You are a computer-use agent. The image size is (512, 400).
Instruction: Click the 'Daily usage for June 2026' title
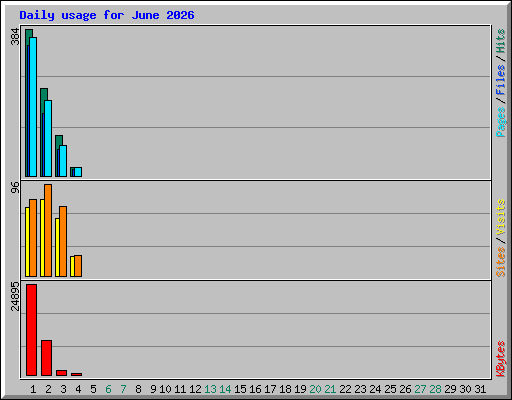107,15
